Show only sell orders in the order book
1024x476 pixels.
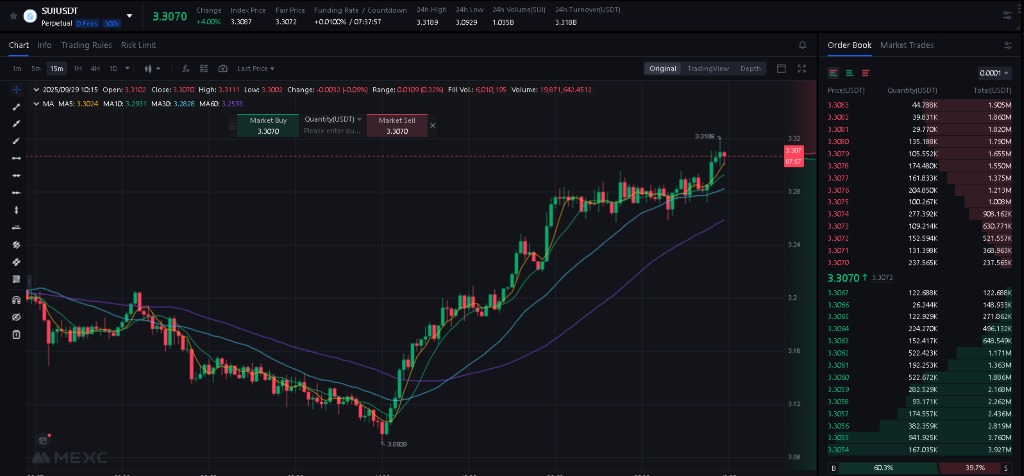(866, 73)
